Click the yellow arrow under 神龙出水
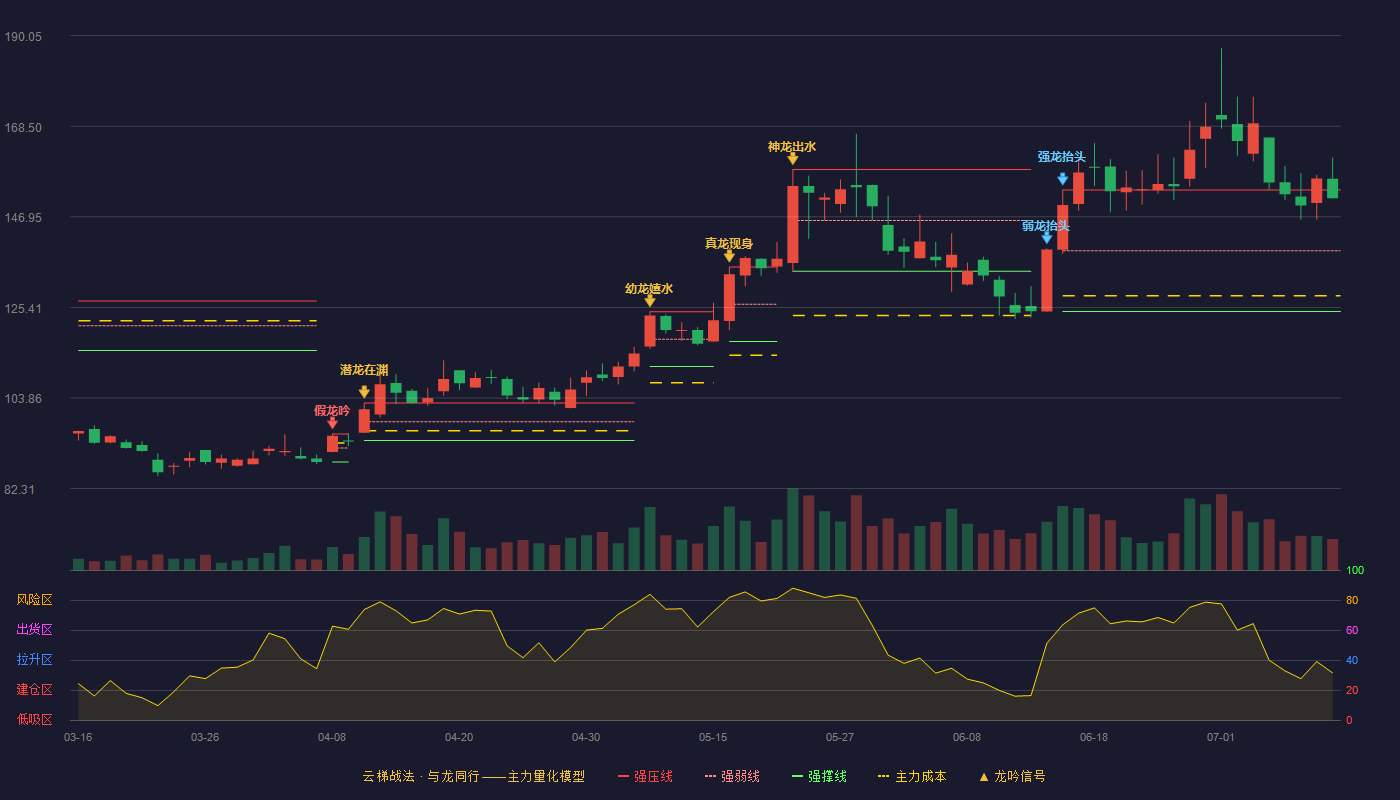The width and height of the screenshot is (1400, 800). [x=792, y=158]
